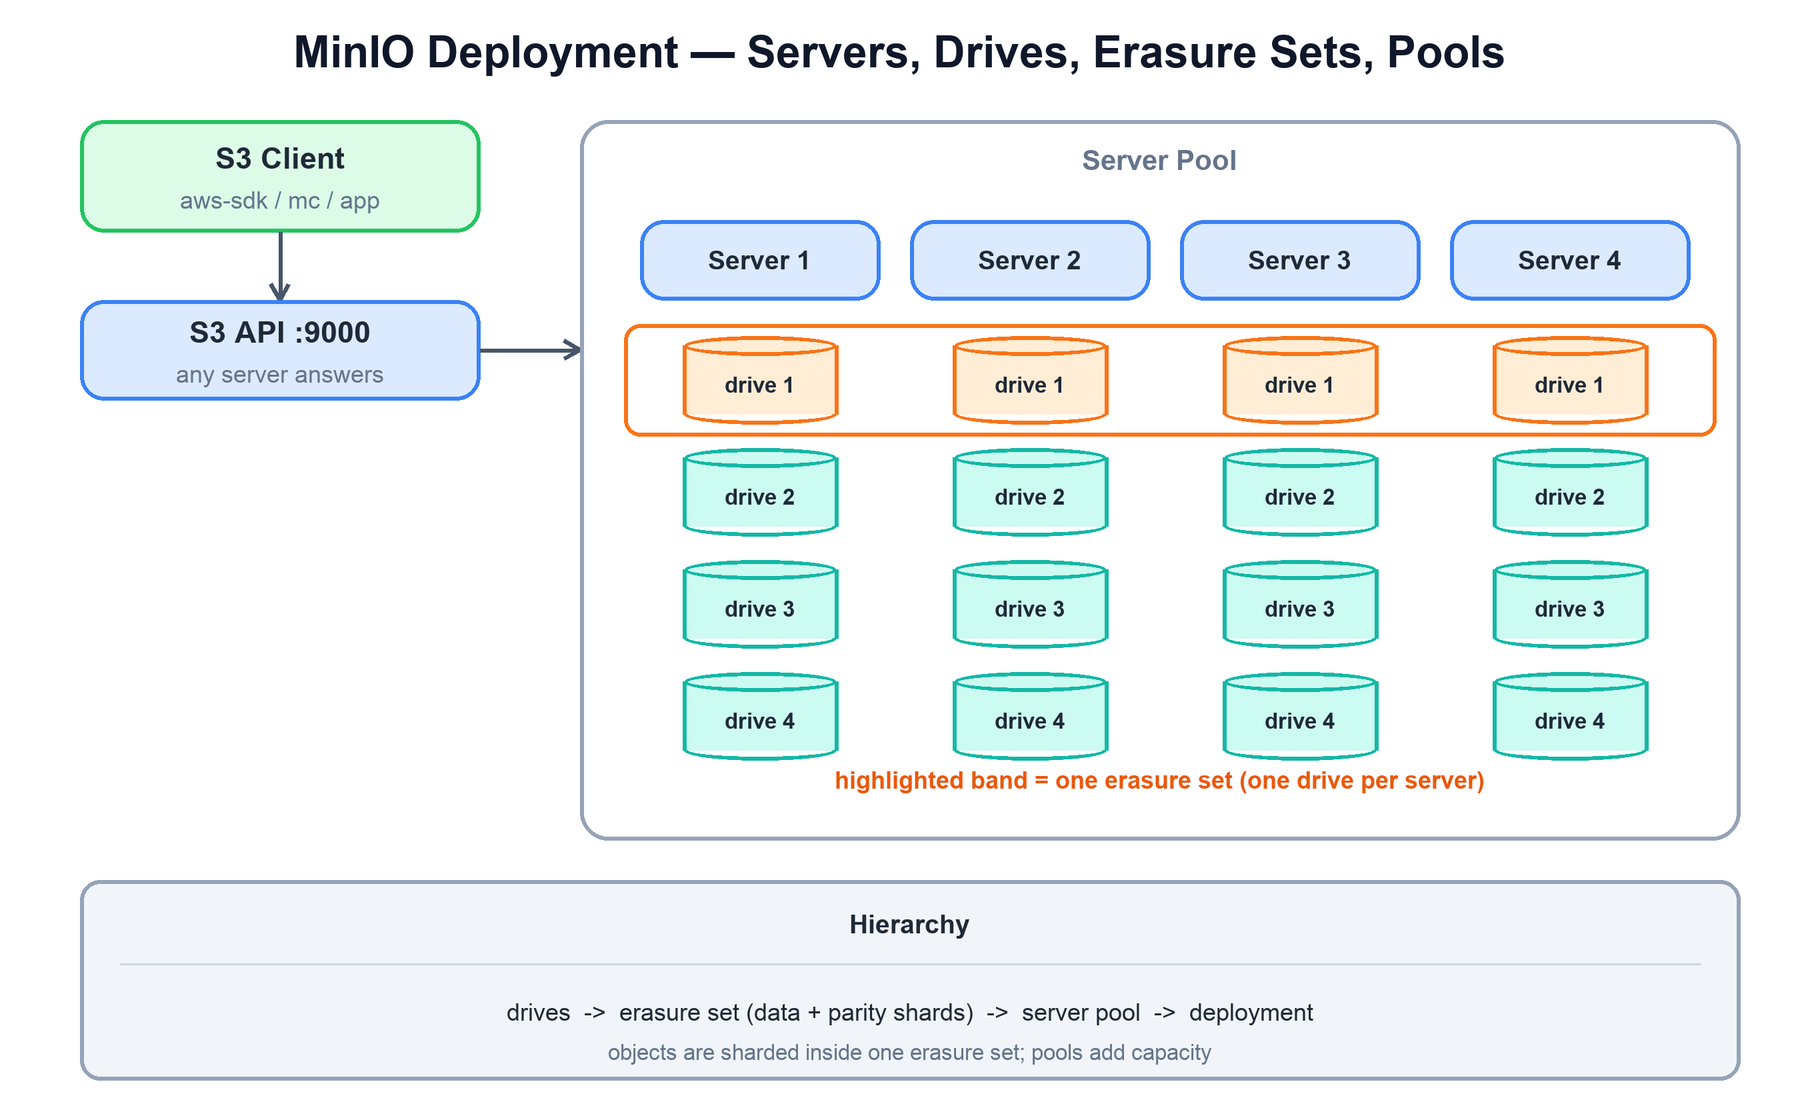
Task: Click drive 2 cylinder under Server 4
Action: click(x=1570, y=493)
